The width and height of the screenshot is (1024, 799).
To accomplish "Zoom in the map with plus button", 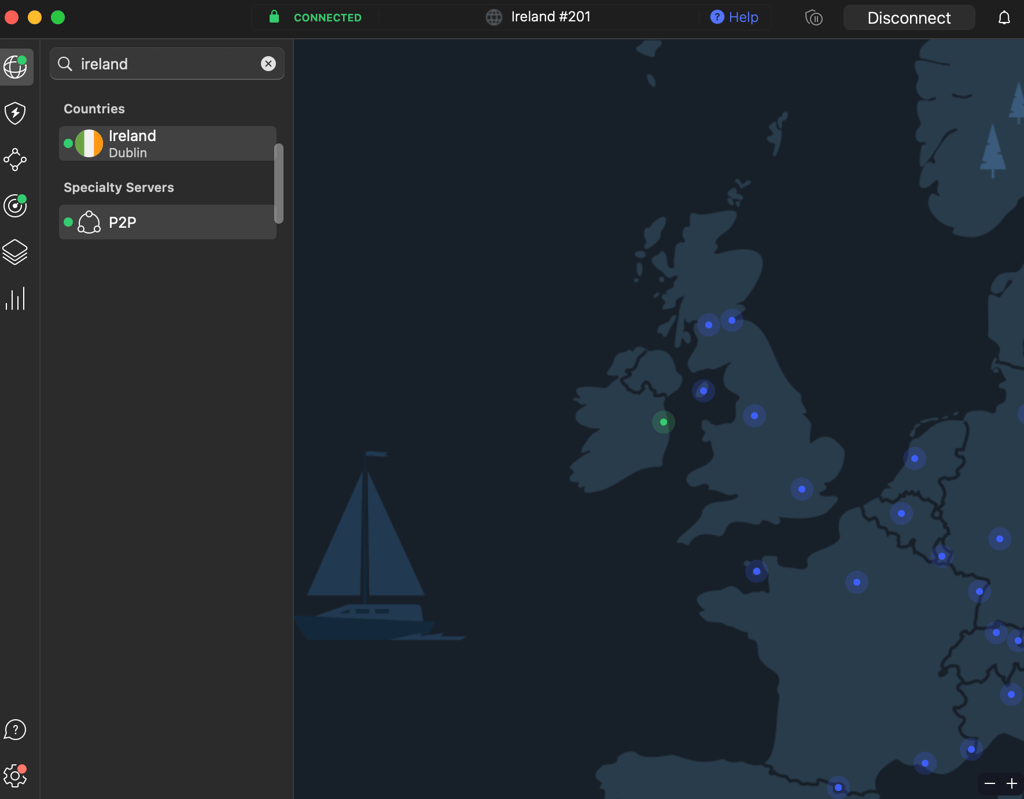I will (1012, 783).
